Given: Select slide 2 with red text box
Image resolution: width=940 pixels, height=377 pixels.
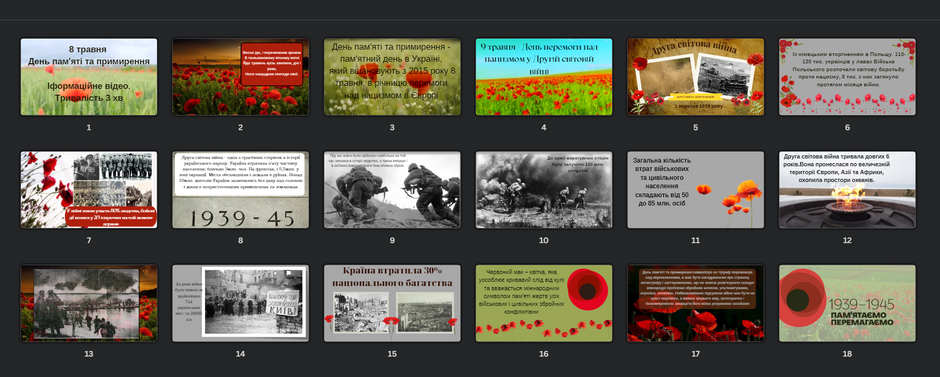Looking at the screenshot, I should (x=240, y=77).
